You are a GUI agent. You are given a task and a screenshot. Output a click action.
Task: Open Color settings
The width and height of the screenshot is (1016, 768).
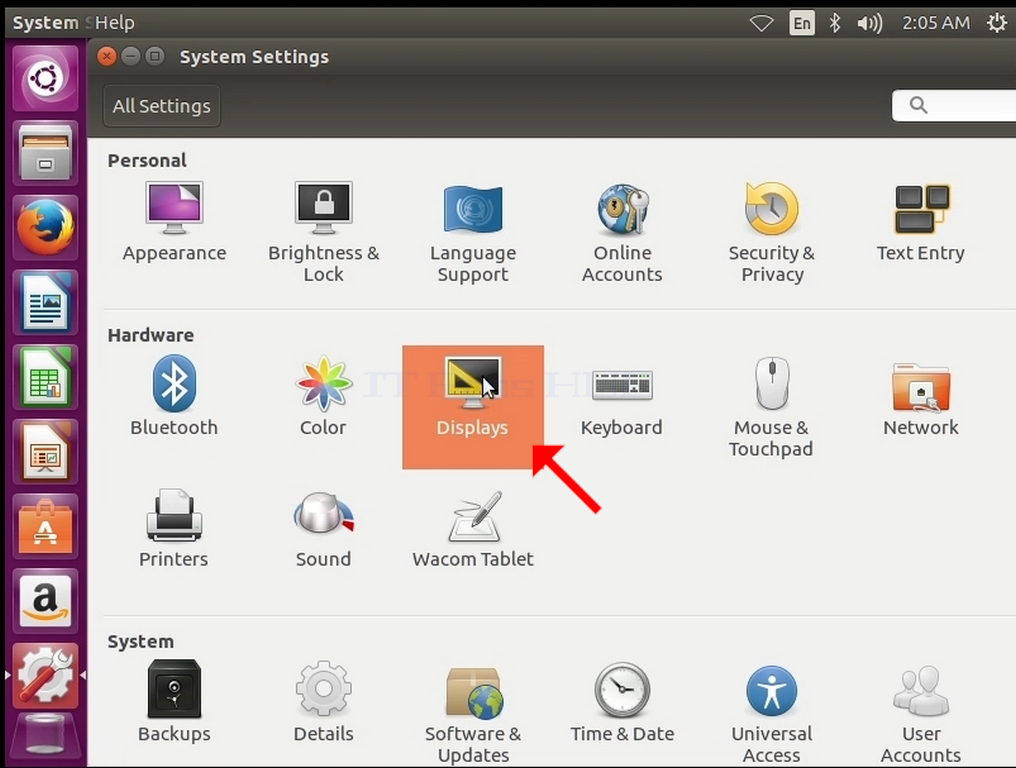[x=323, y=396]
